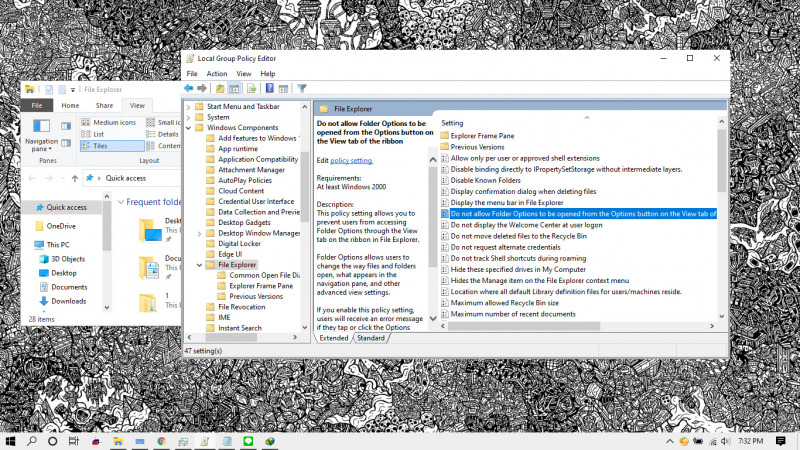Open the Windows Start menu
The width and height of the screenshot is (800, 450).
click(10, 441)
